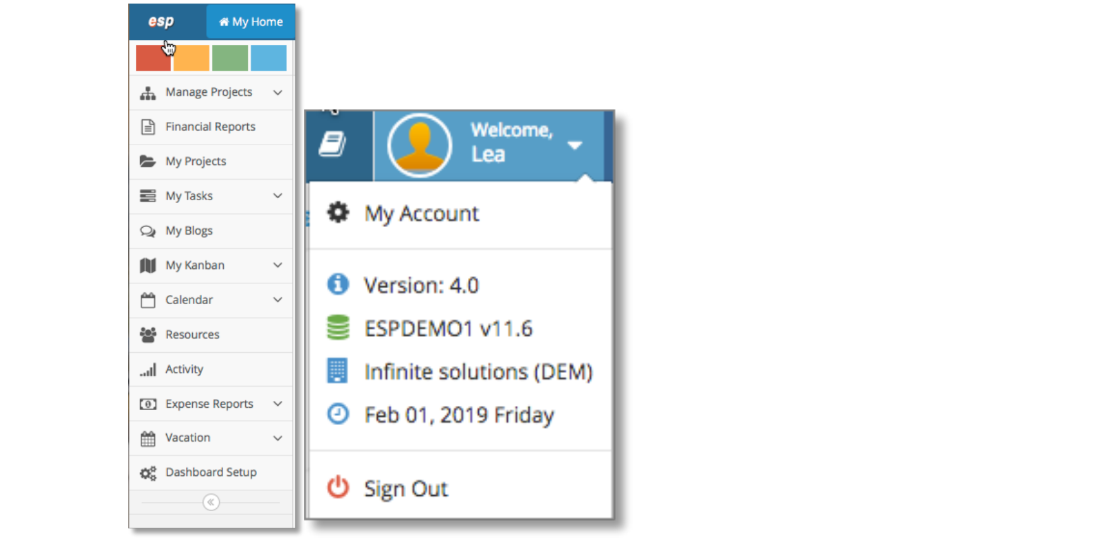This screenshot has height=543, width=1096.
Task: Expand the My Kanban submenu arrow
Action: [x=277, y=265]
